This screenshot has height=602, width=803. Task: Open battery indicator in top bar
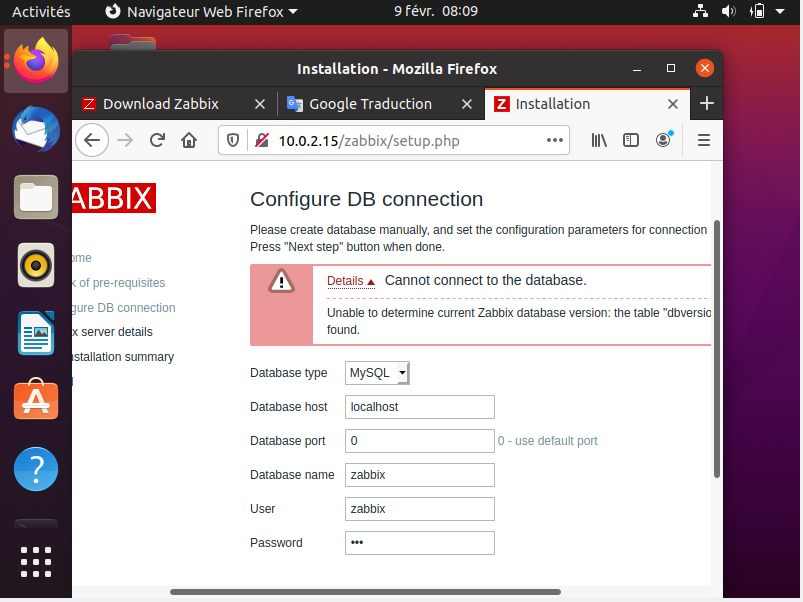click(x=757, y=11)
